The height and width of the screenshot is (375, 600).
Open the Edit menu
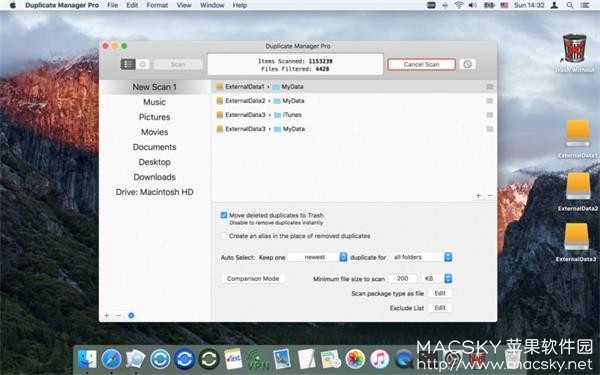click(132, 5)
